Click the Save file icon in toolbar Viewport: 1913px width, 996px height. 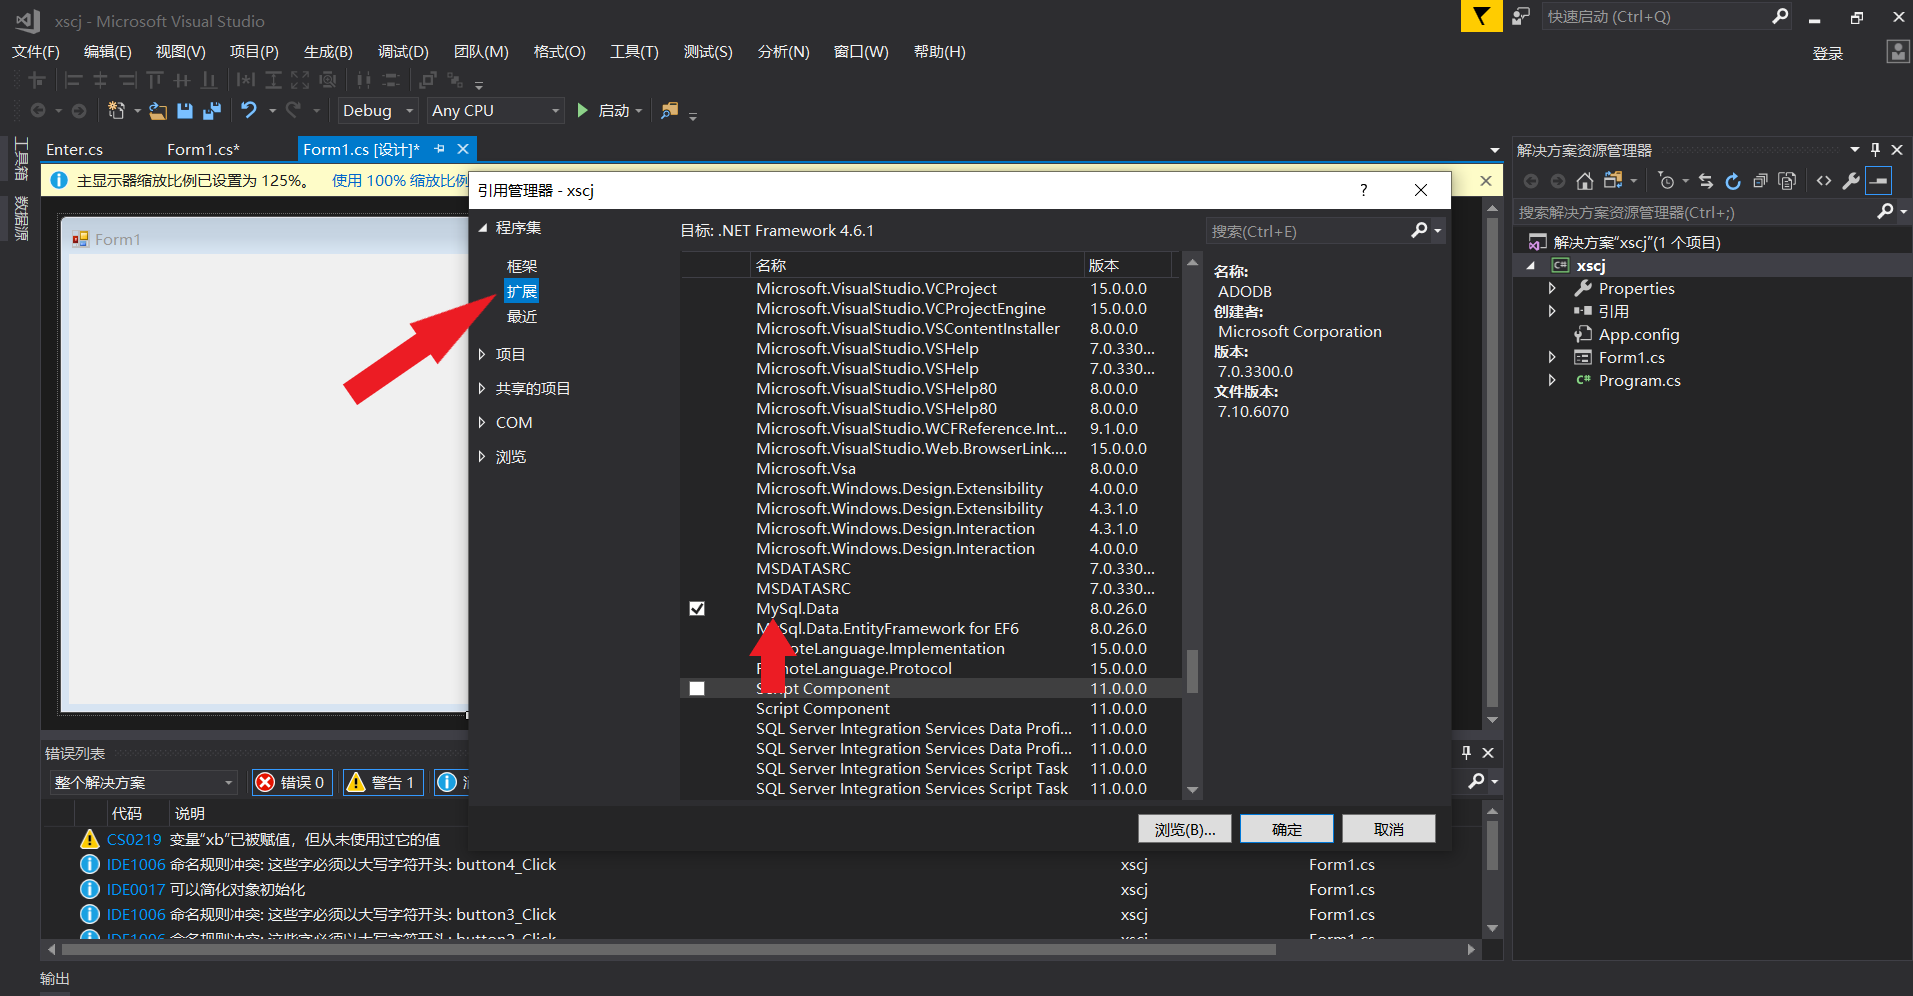(x=184, y=111)
